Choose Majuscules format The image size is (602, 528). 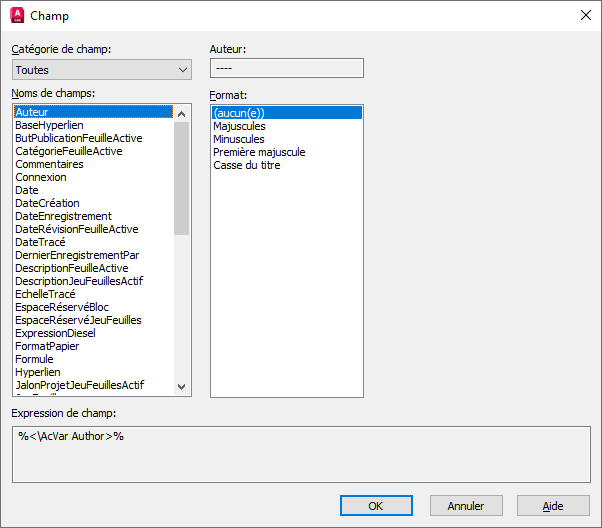(287, 126)
